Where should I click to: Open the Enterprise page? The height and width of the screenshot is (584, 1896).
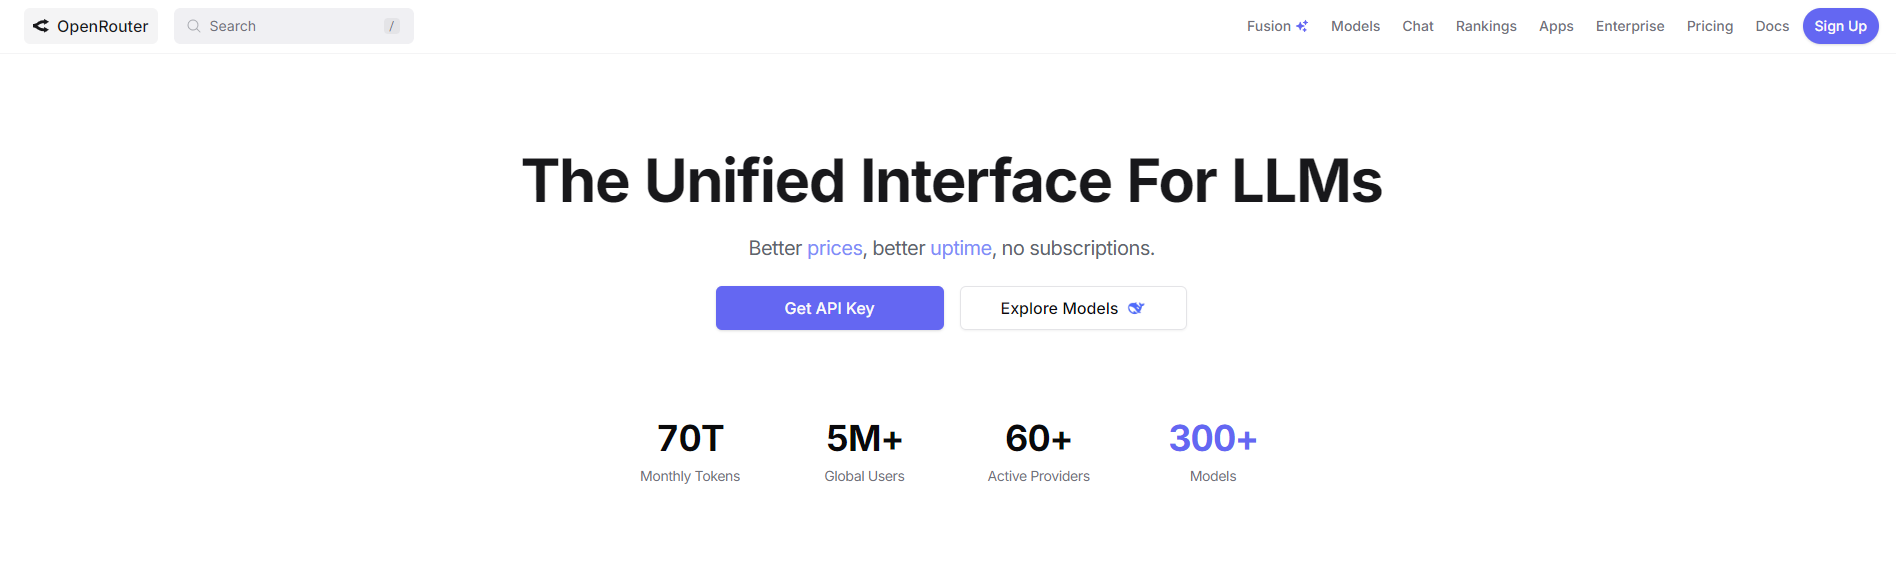(1630, 26)
